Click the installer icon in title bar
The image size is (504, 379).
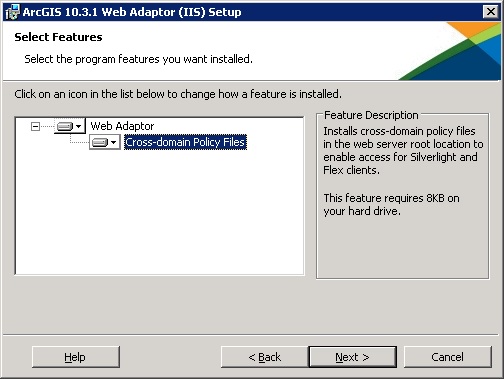[13, 12]
